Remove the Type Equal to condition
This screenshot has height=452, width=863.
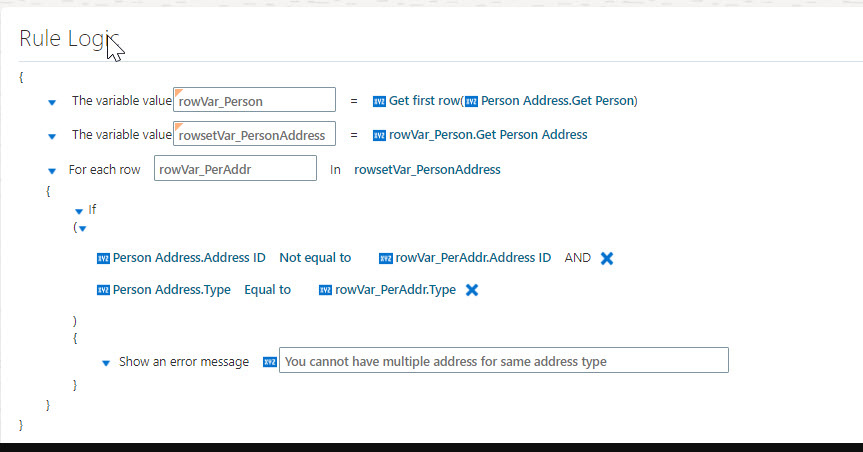[x=472, y=290]
